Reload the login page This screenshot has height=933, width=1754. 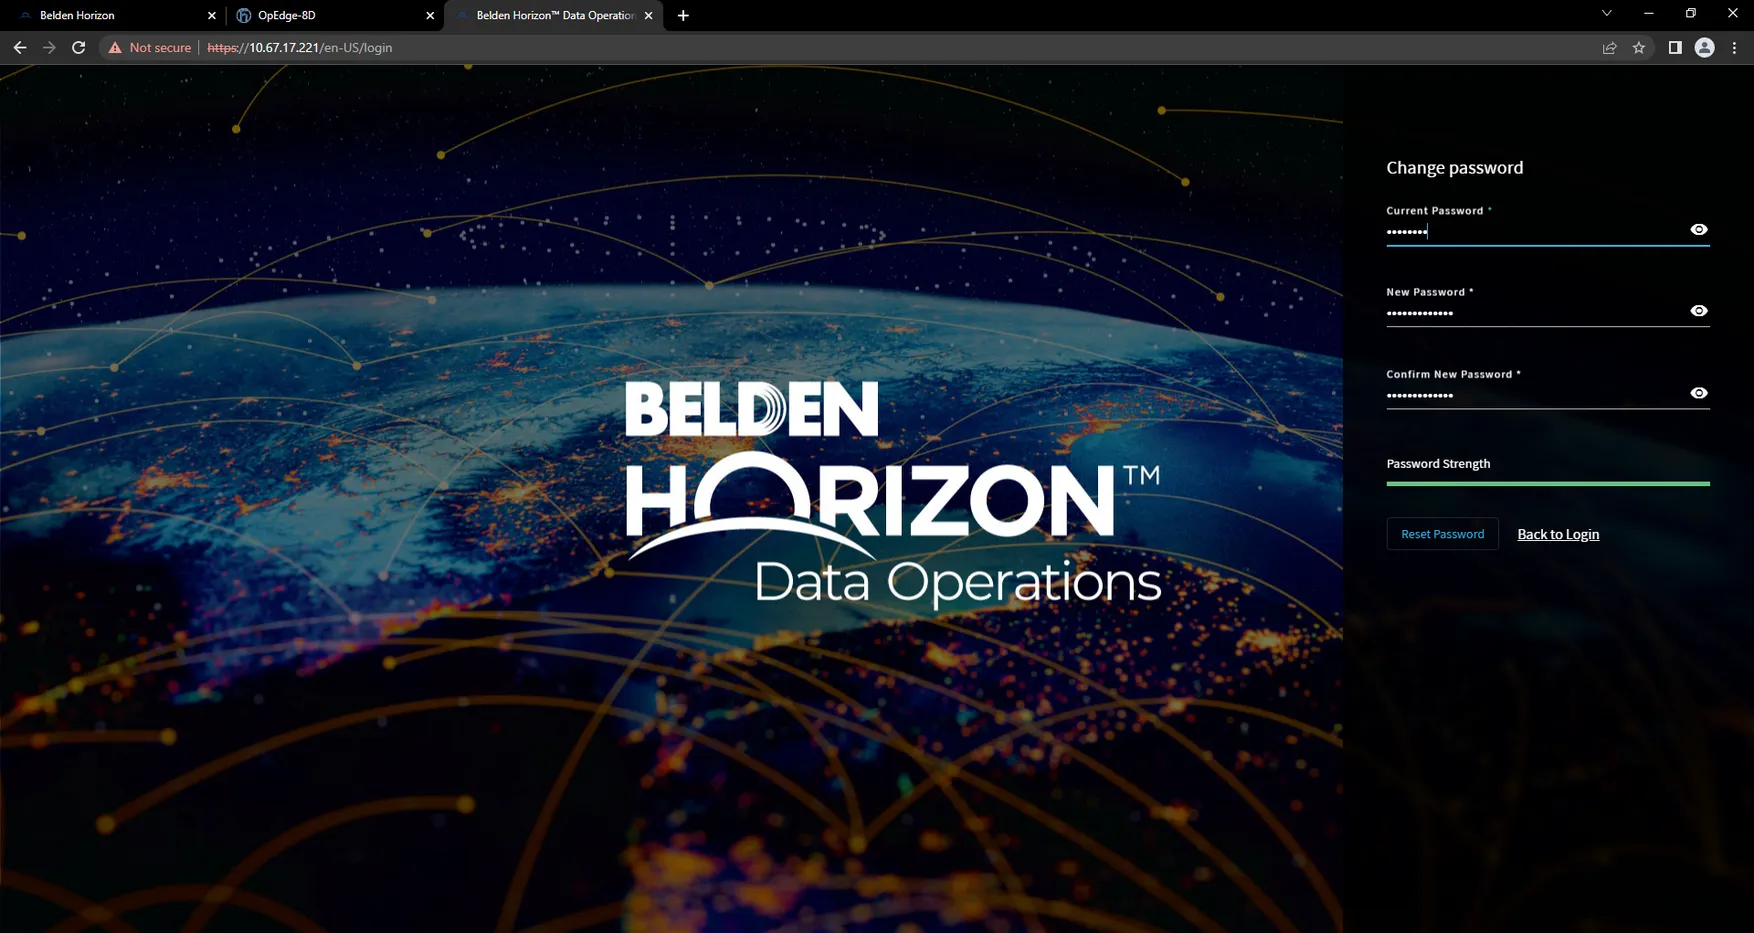[x=78, y=48]
